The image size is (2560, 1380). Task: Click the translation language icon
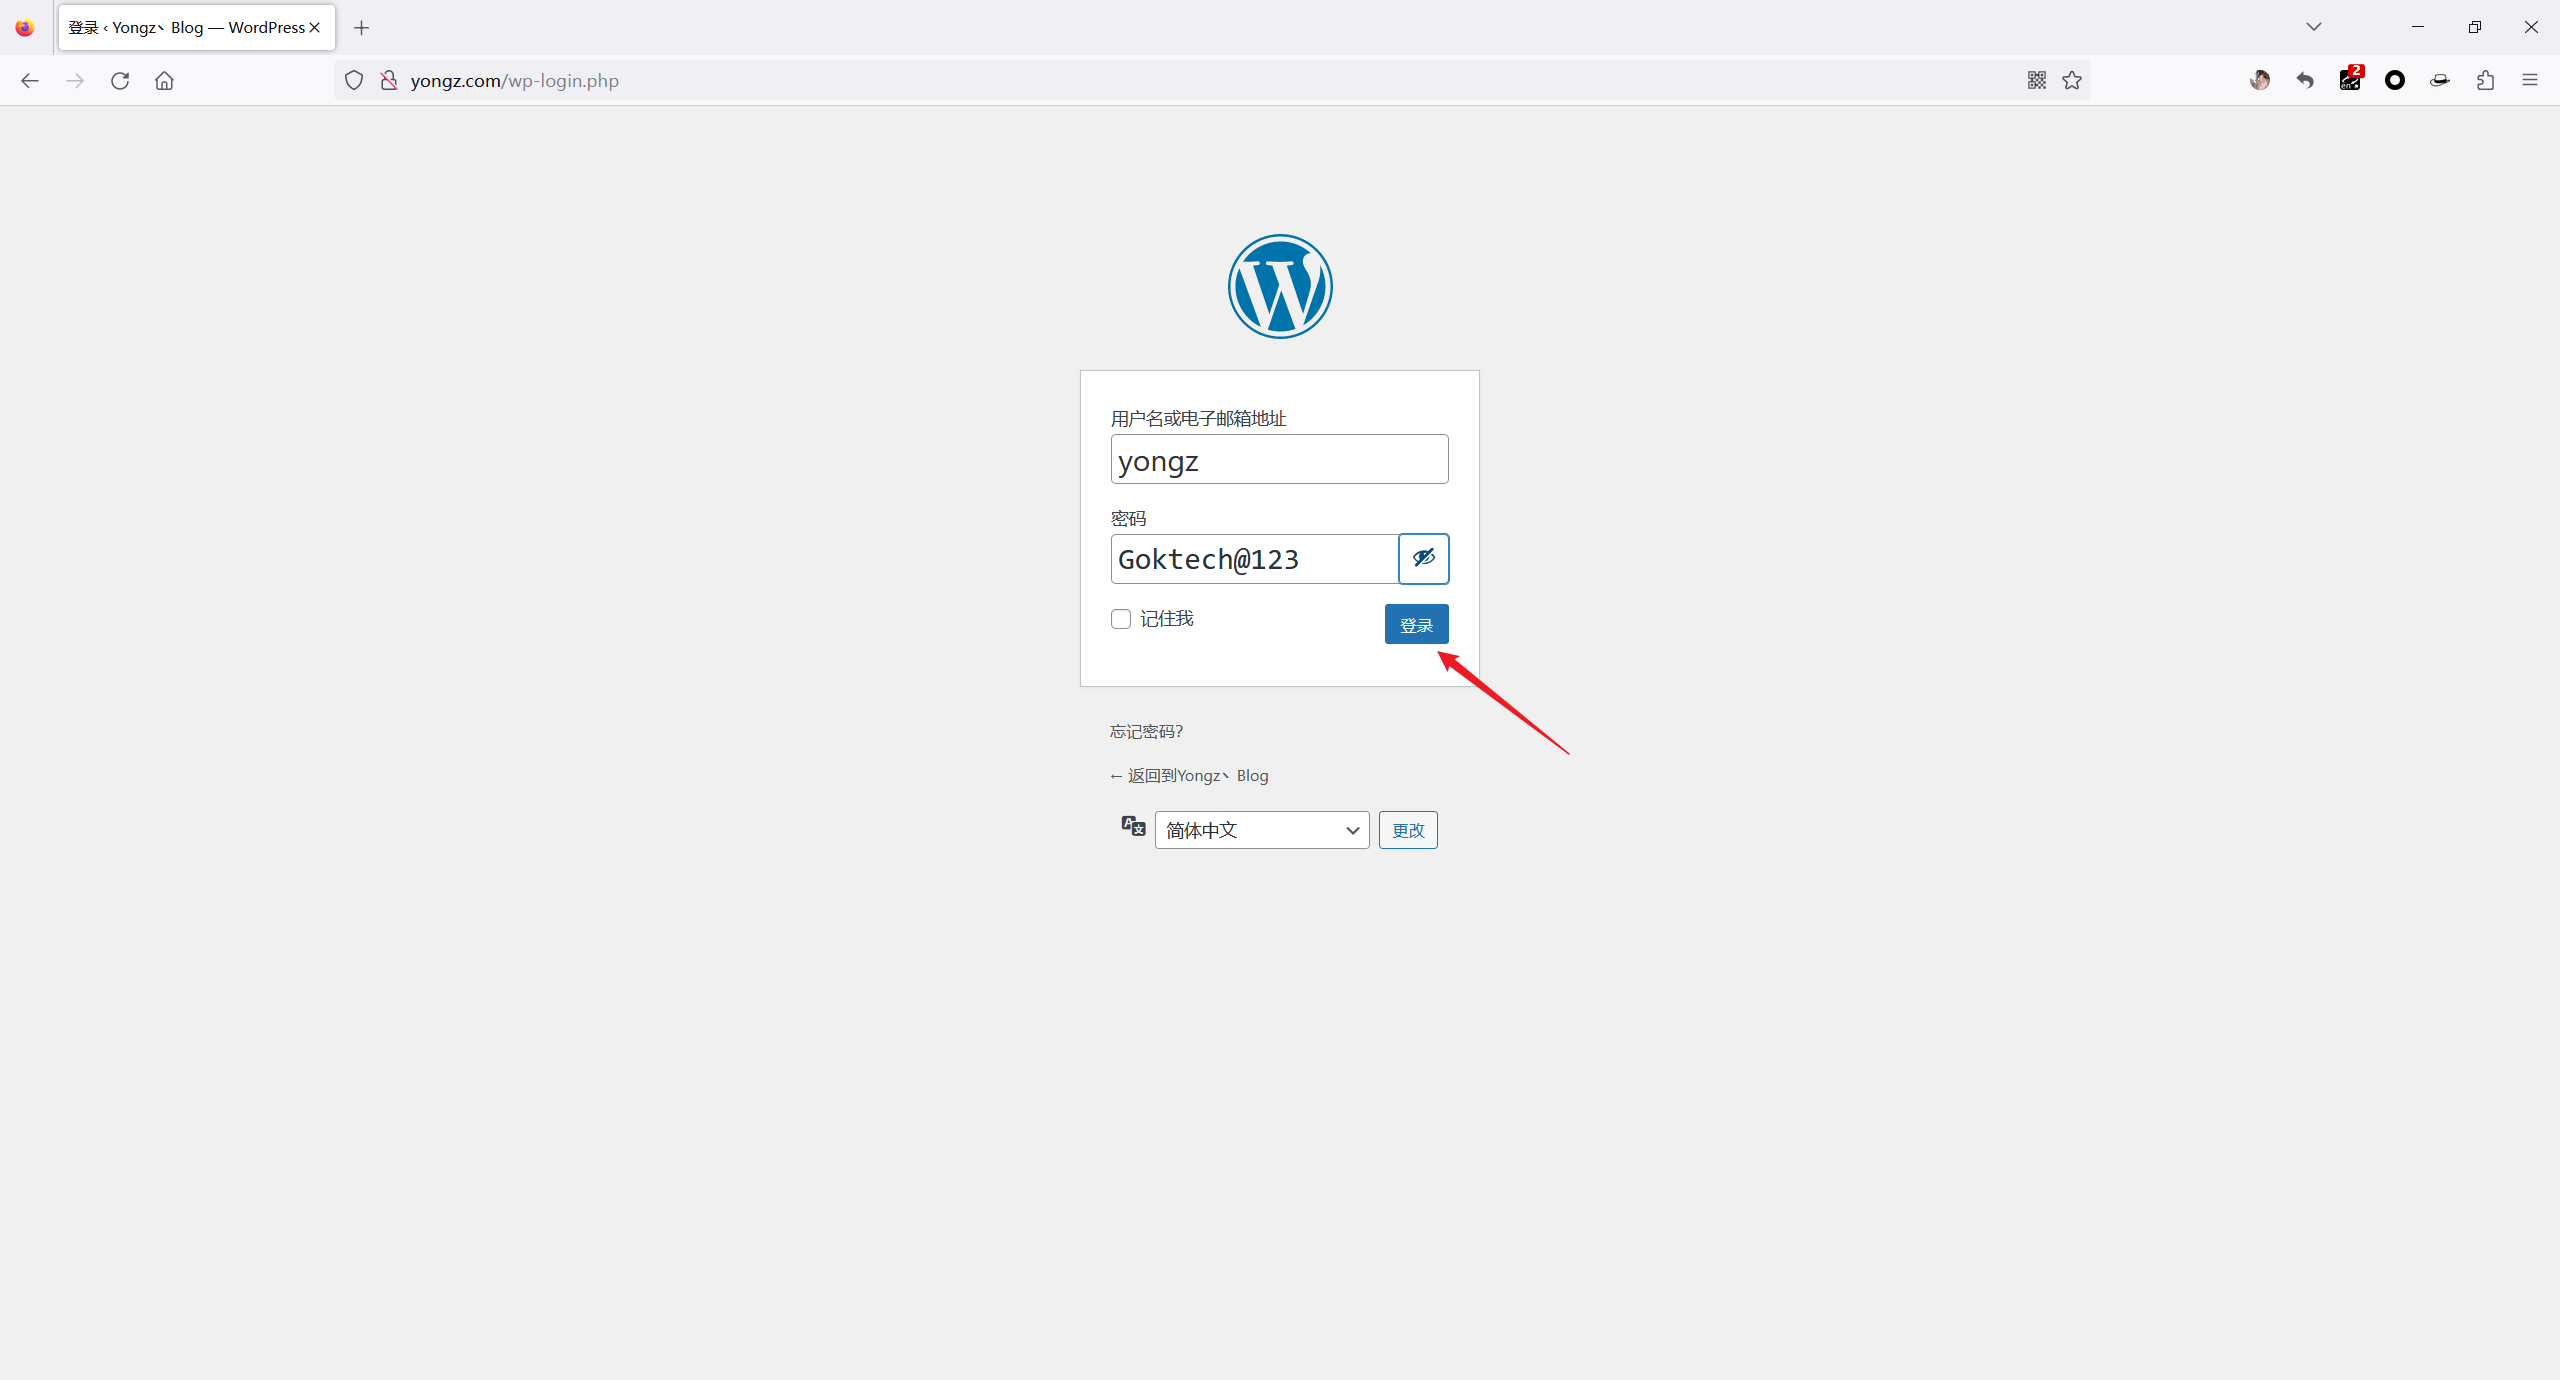point(1133,826)
